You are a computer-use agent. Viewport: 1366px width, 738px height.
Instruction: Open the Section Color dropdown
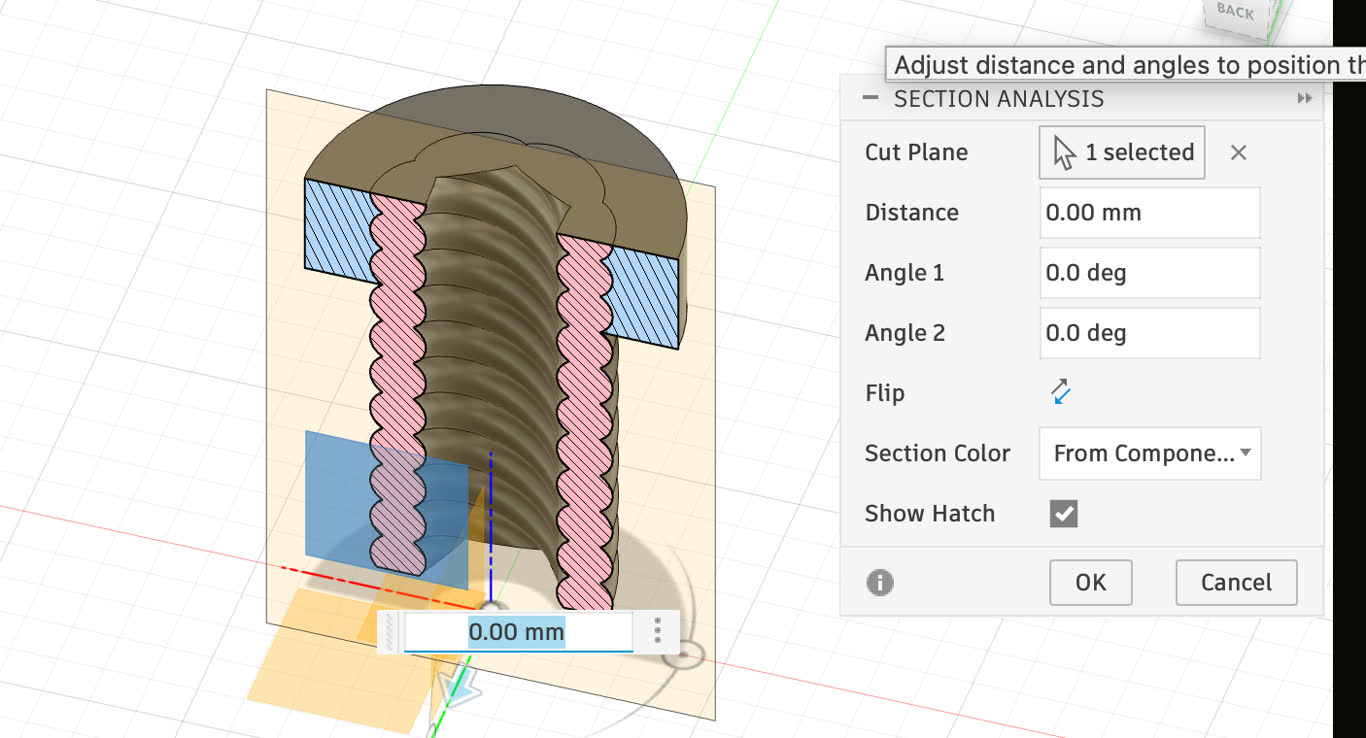click(x=1150, y=453)
